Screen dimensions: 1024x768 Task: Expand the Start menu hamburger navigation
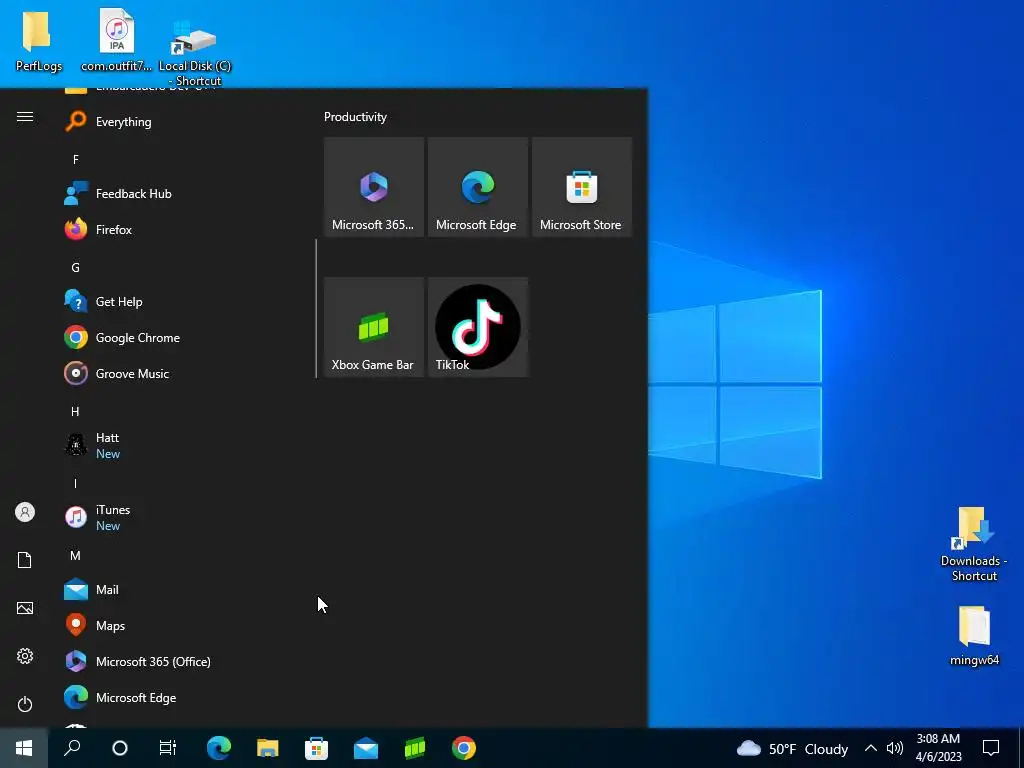point(25,117)
